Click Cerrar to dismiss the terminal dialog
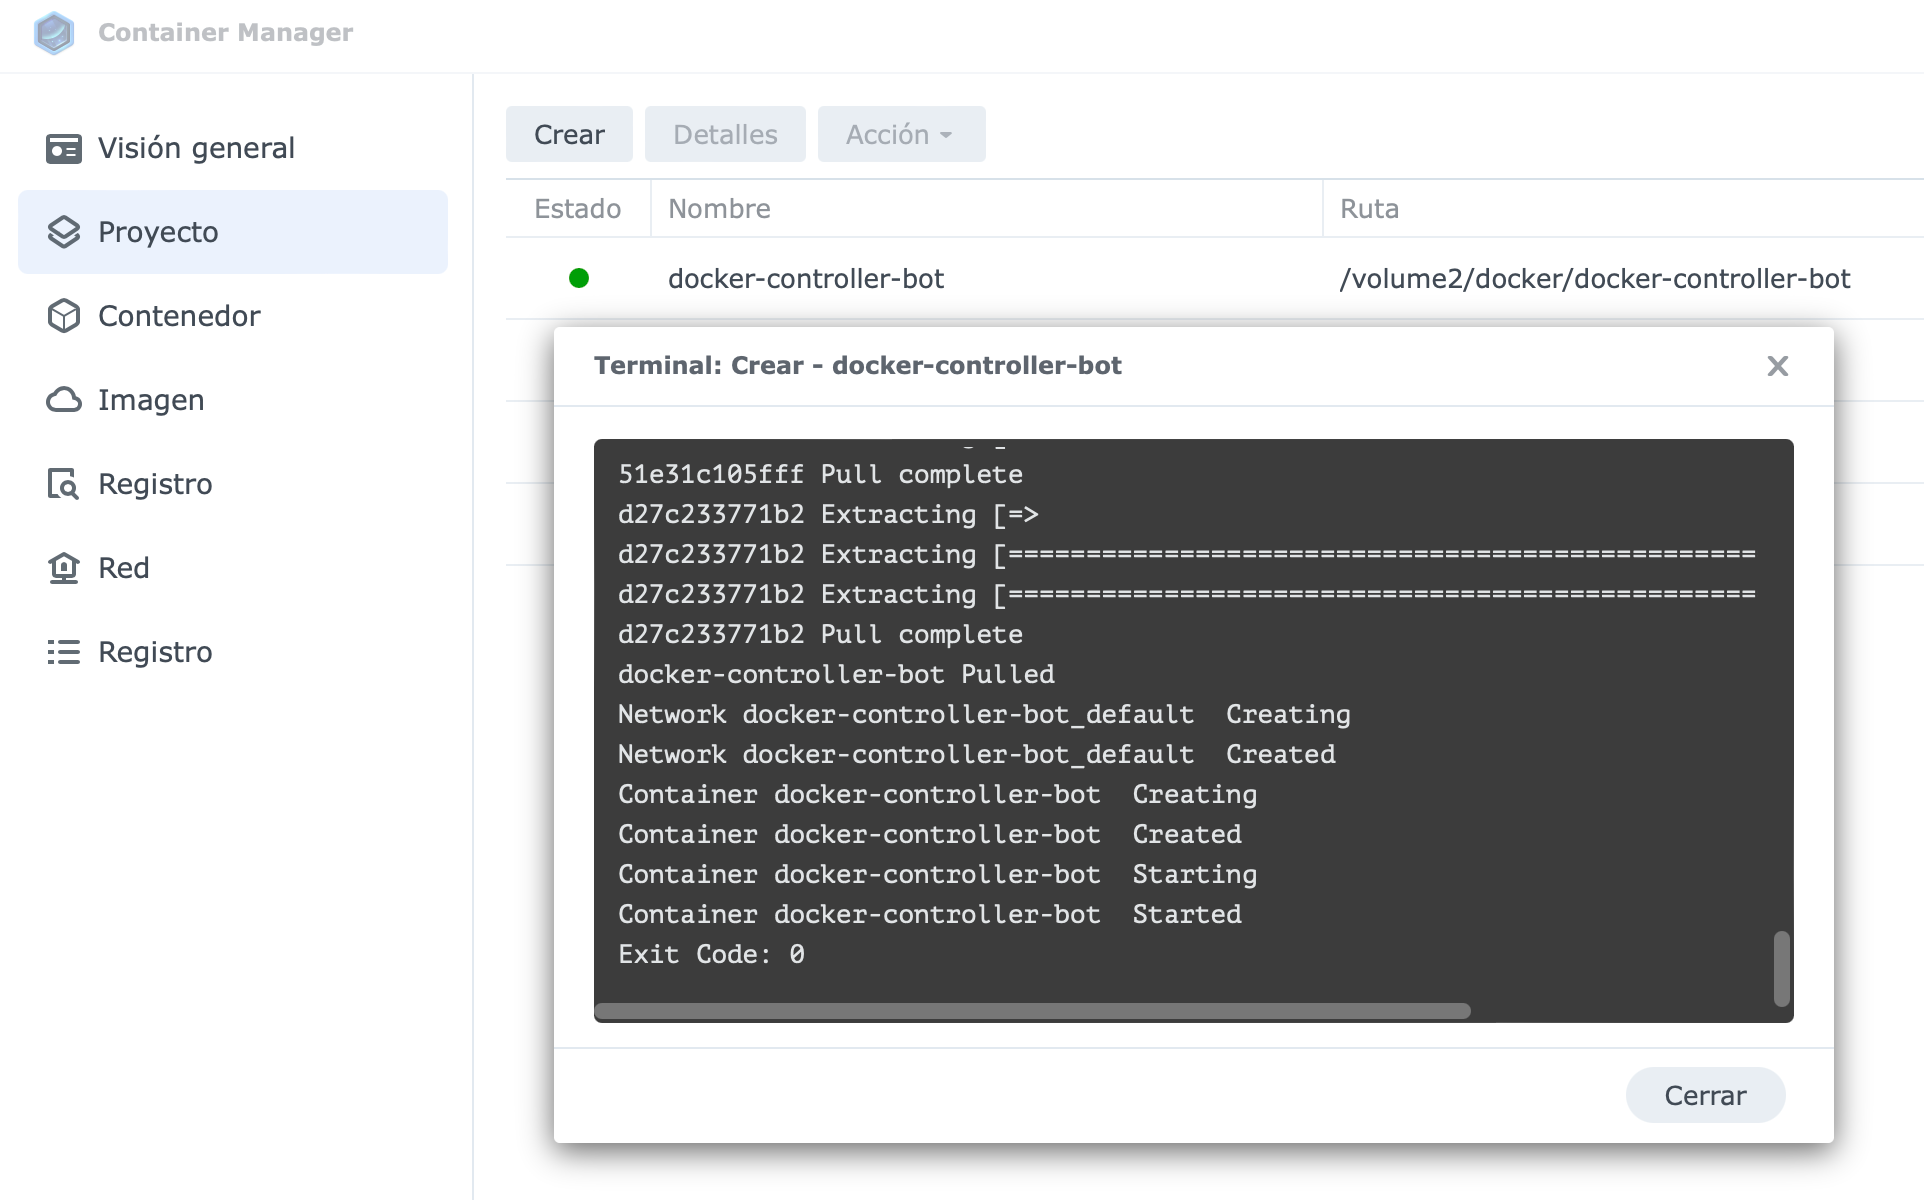Viewport: 1924px width, 1200px height. [1705, 1095]
